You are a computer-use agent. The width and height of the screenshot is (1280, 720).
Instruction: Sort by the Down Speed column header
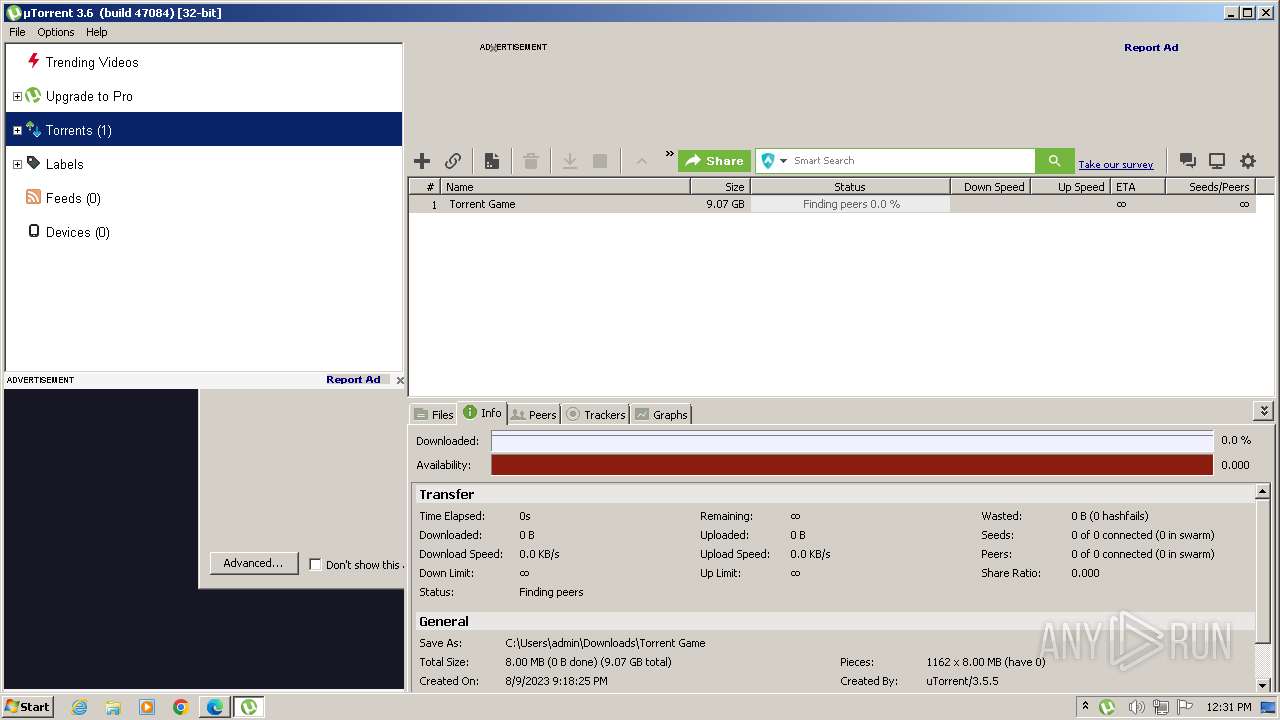click(990, 187)
